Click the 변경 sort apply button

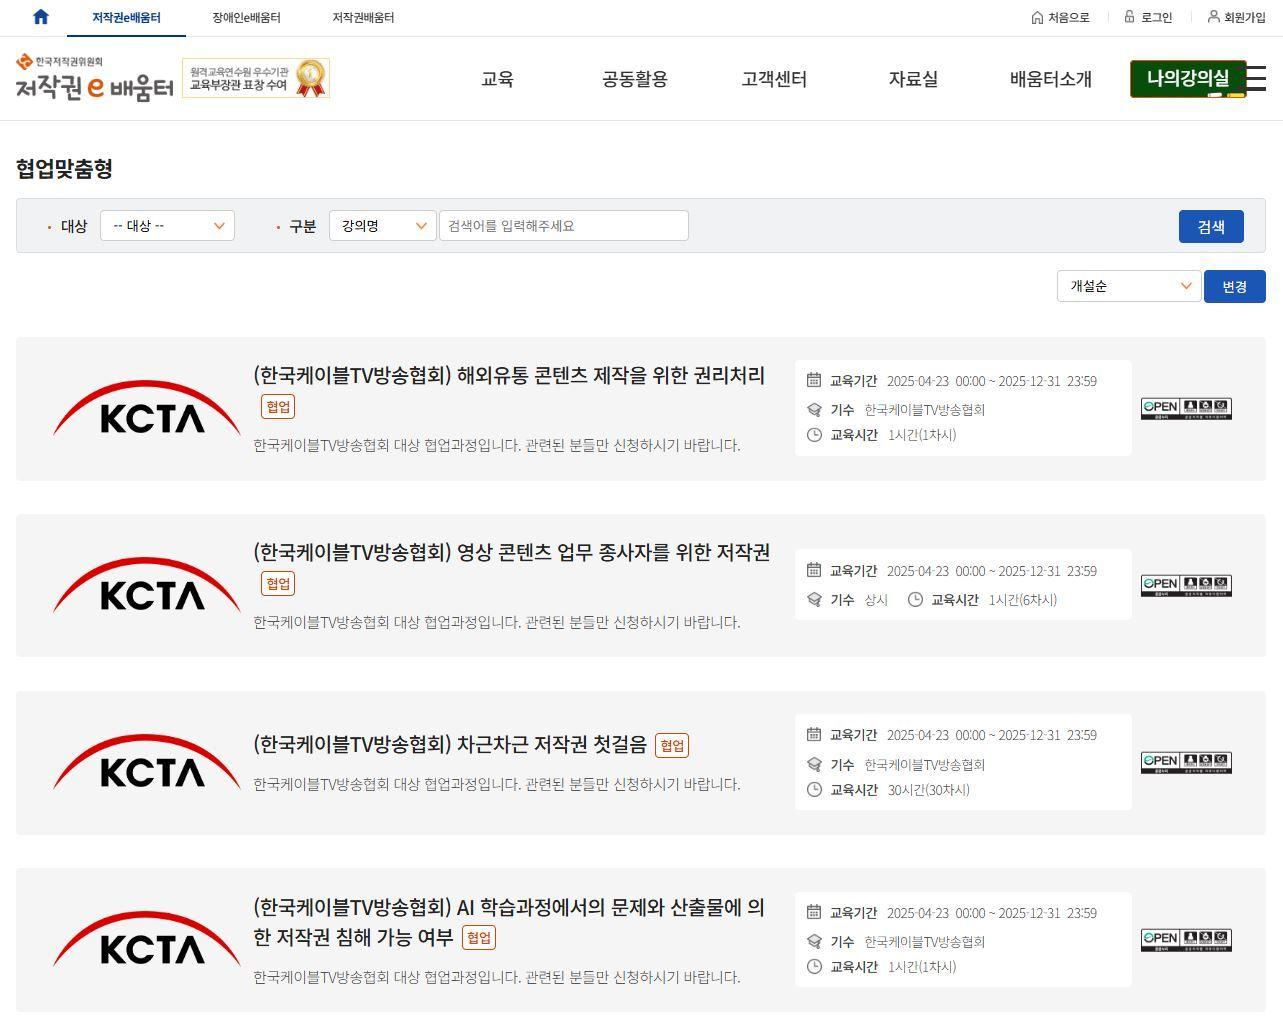pyautogui.click(x=1234, y=287)
